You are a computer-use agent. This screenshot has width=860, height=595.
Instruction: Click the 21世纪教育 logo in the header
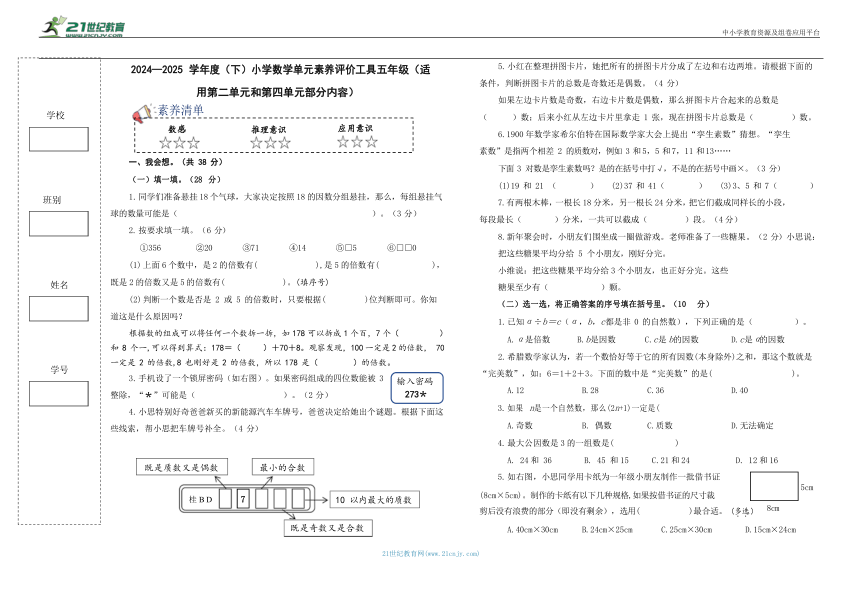(x=83, y=27)
